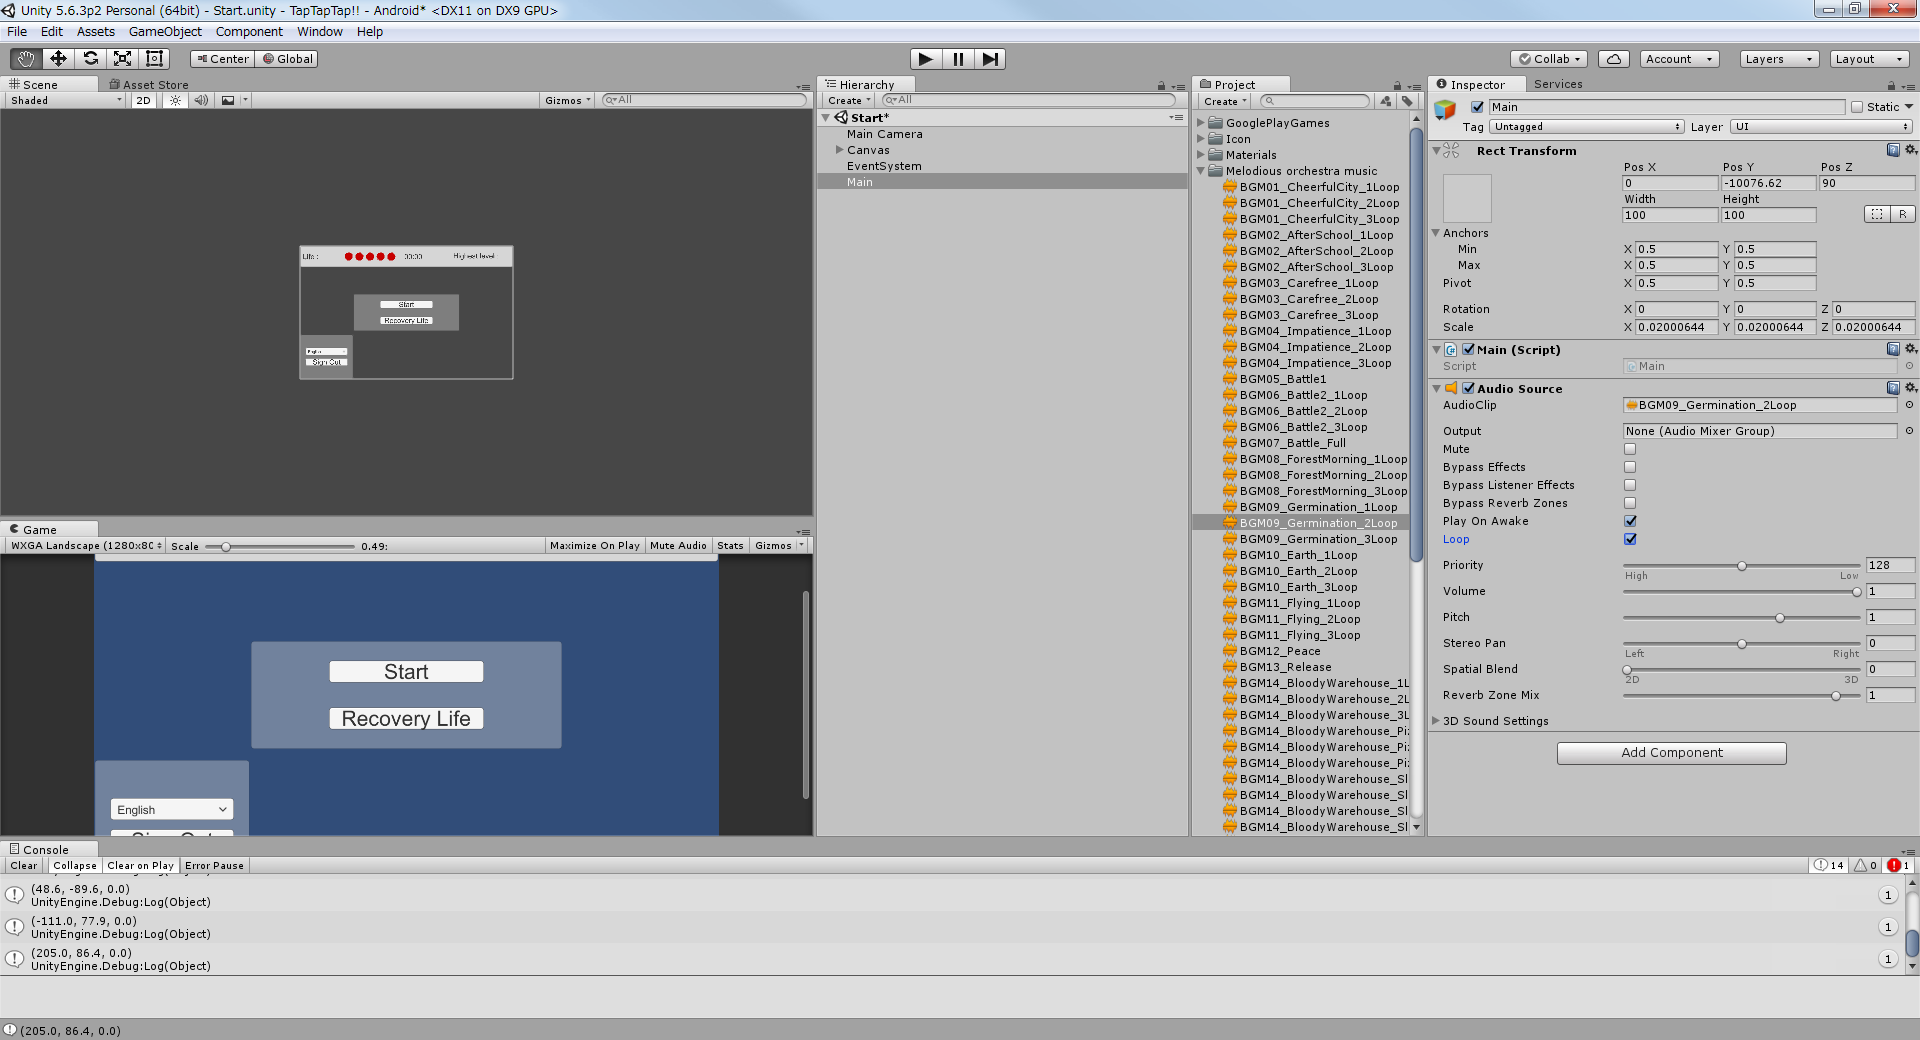Image resolution: width=1920 pixels, height=1040 pixels.
Task: Expand 3D Sound Settings
Action: [1436, 721]
